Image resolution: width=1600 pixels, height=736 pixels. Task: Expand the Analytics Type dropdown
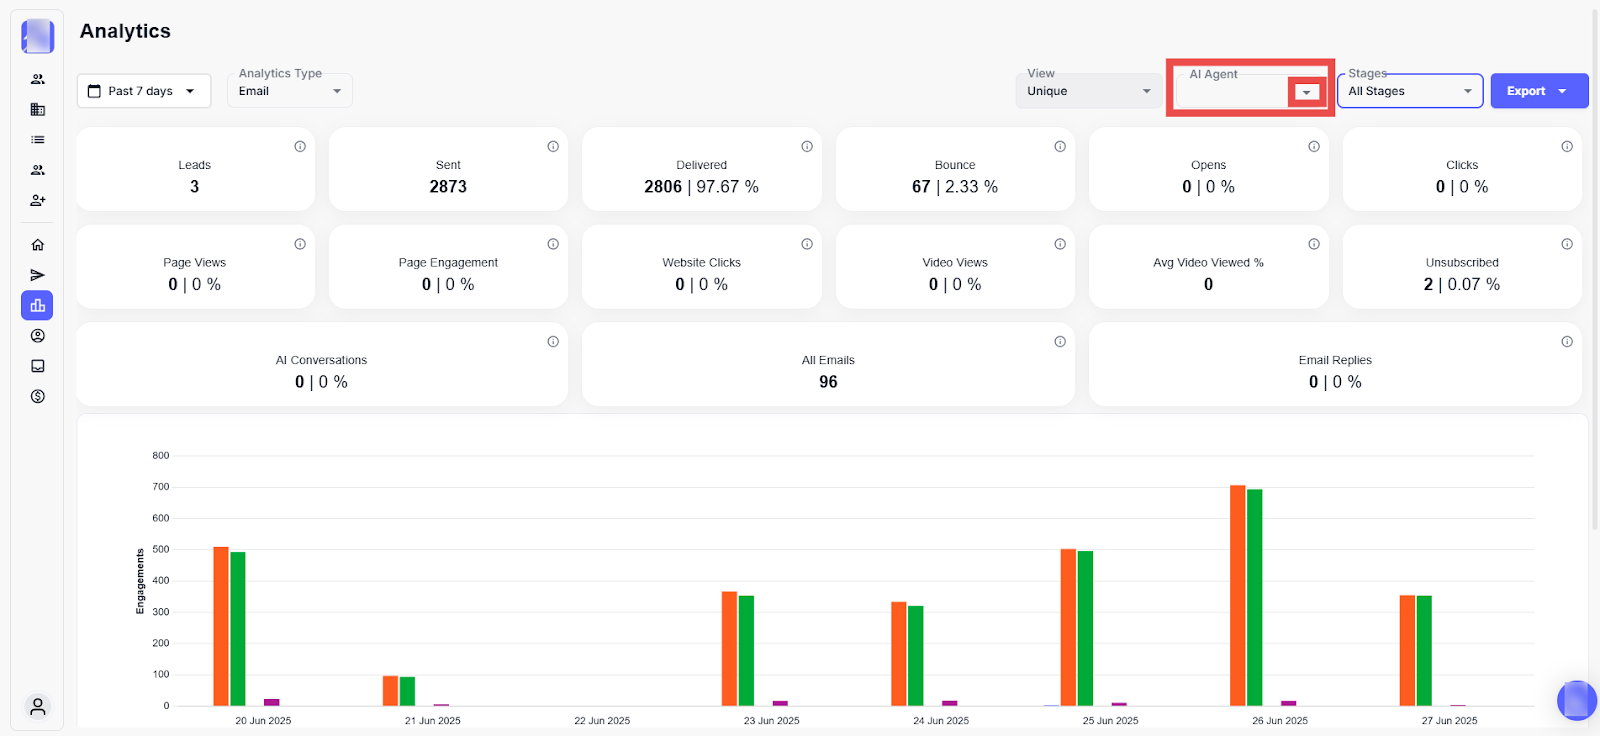click(x=289, y=91)
